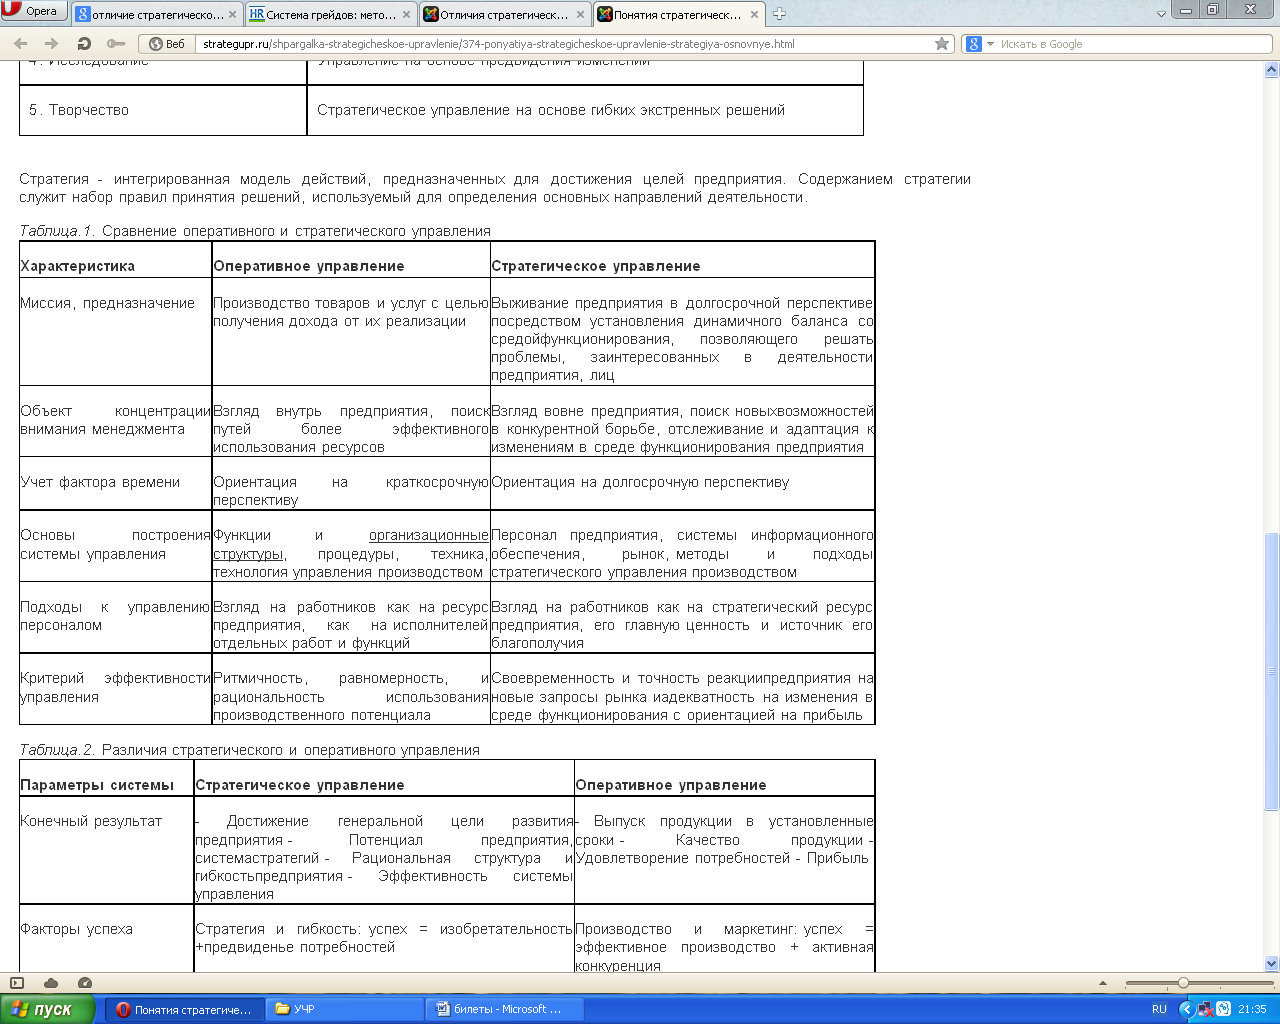
Task: Click the 21:35 system clock
Action: point(1252,1009)
